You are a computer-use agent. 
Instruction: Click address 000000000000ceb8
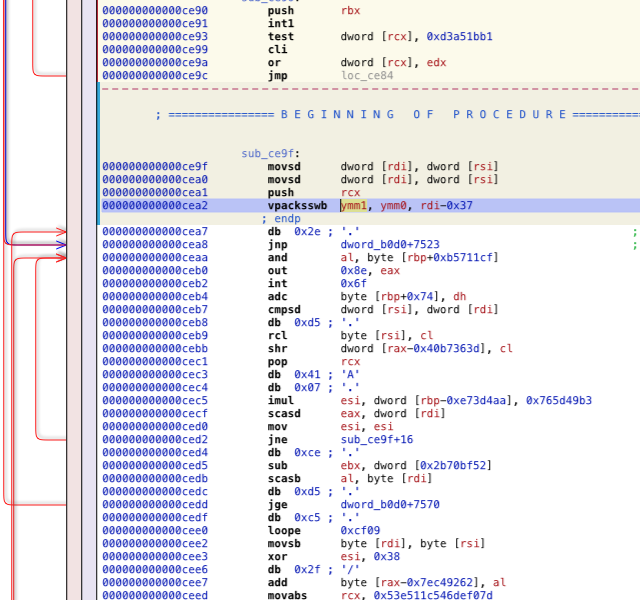click(x=155, y=322)
